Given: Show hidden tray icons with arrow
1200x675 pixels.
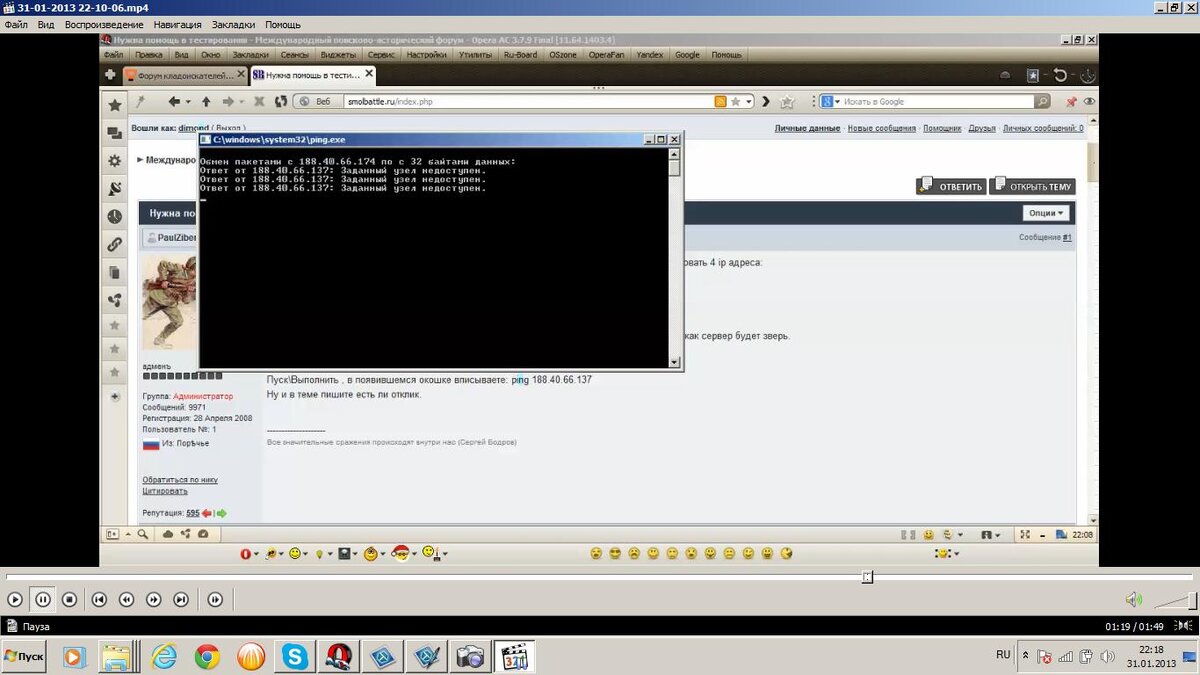Looking at the screenshot, I should (x=1022, y=654).
